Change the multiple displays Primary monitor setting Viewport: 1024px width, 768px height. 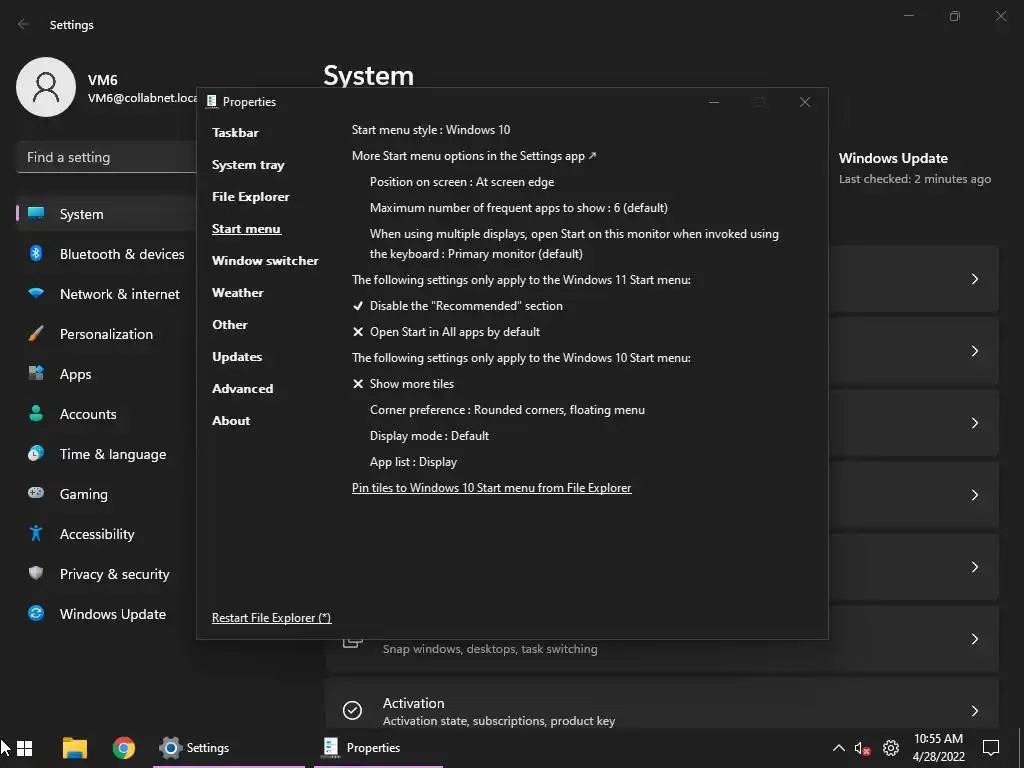(x=574, y=244)
